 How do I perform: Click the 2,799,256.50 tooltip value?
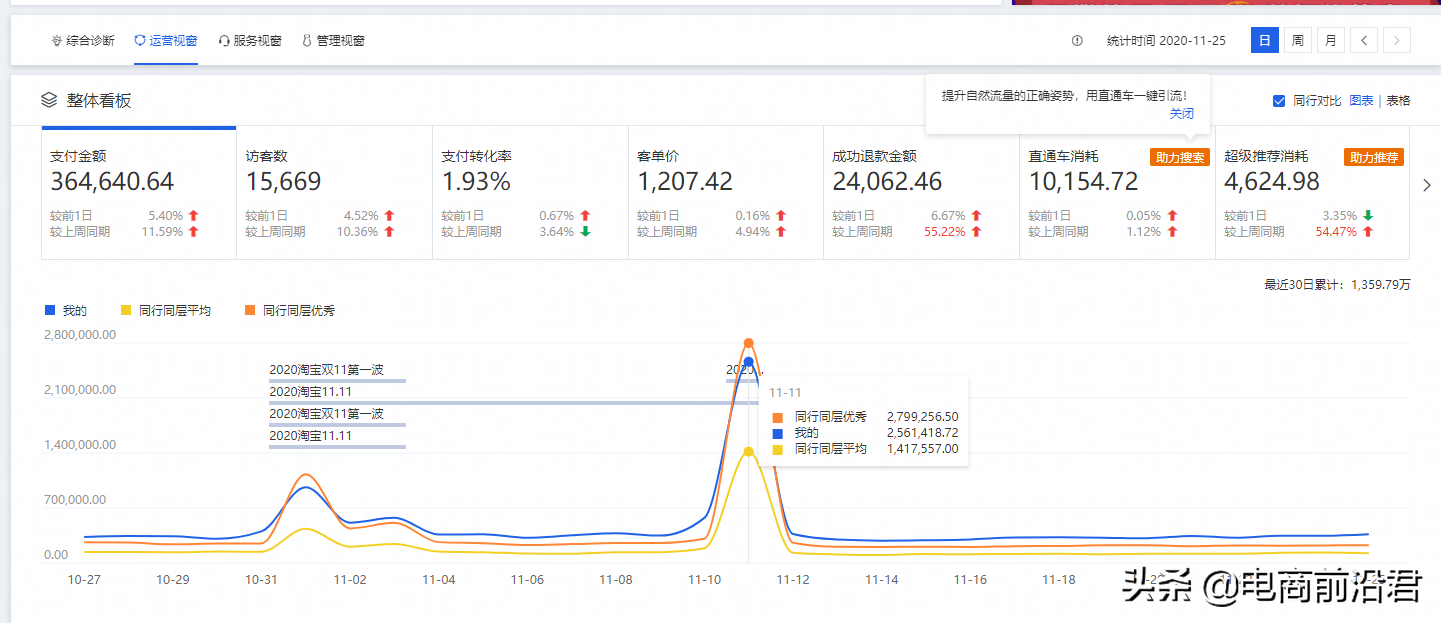922,417
